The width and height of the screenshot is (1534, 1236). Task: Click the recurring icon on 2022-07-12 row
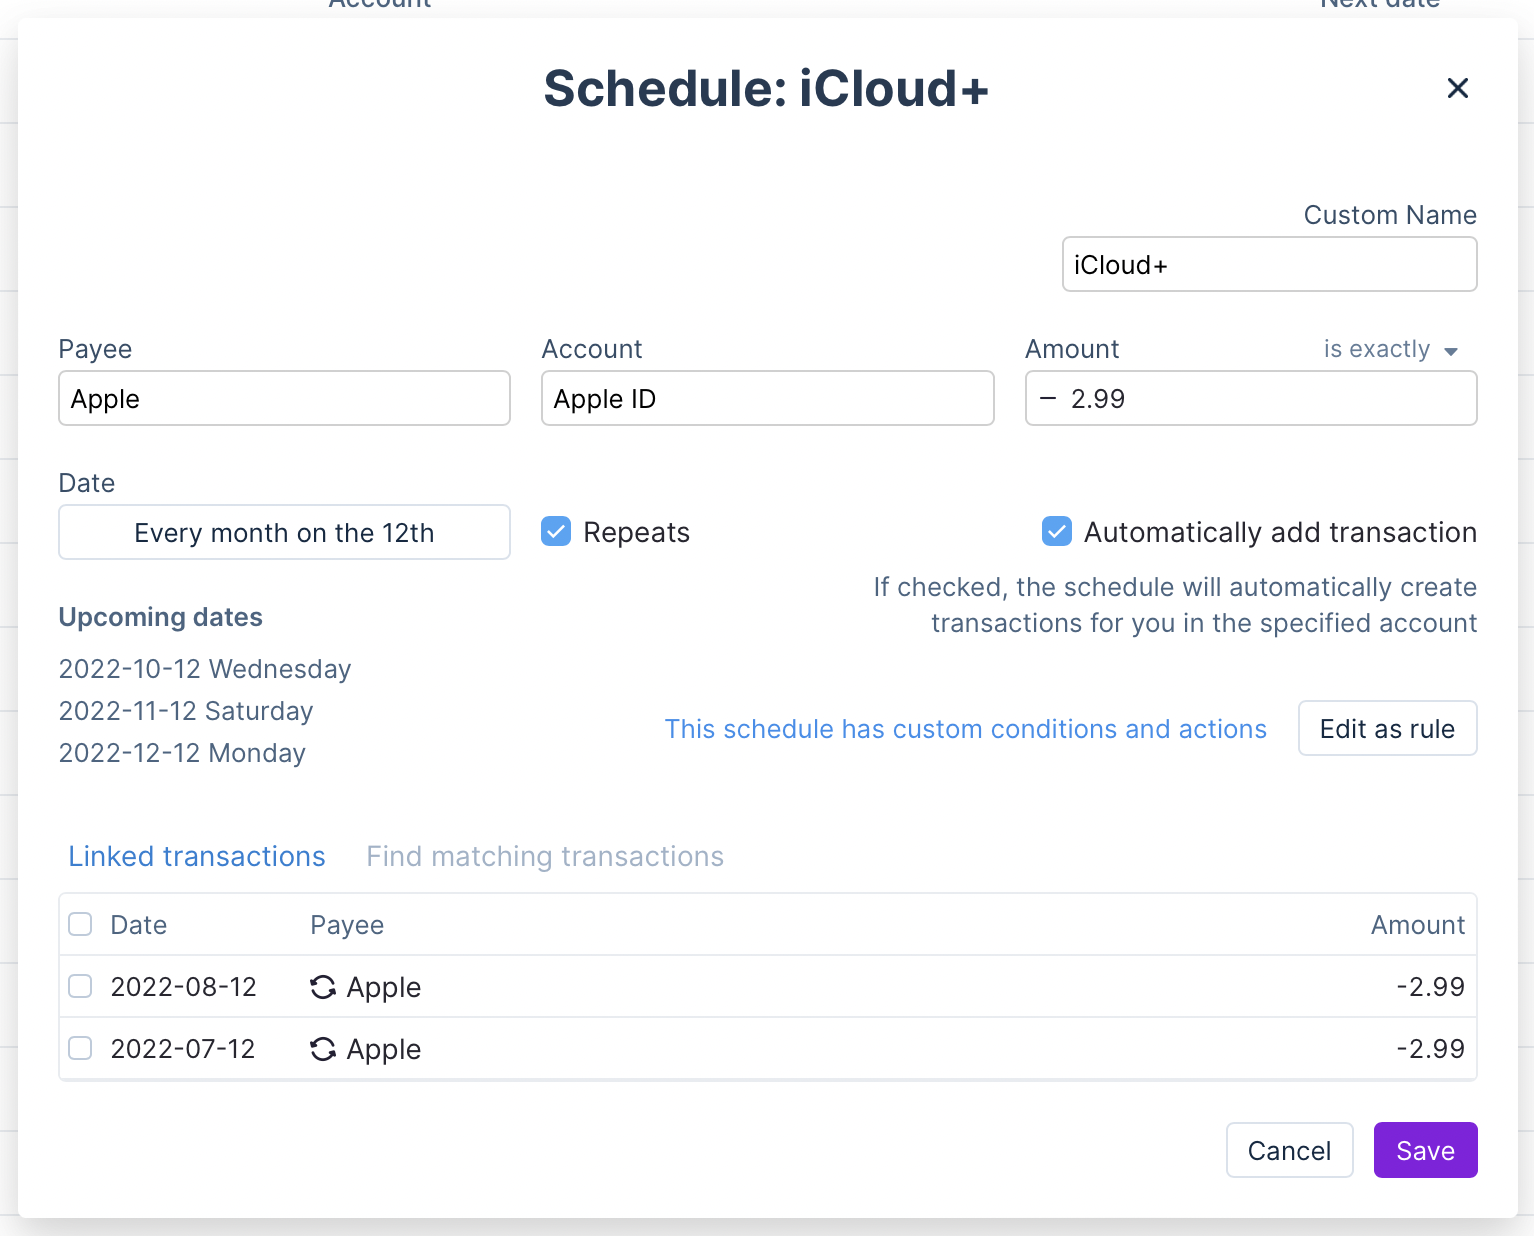322,1049
